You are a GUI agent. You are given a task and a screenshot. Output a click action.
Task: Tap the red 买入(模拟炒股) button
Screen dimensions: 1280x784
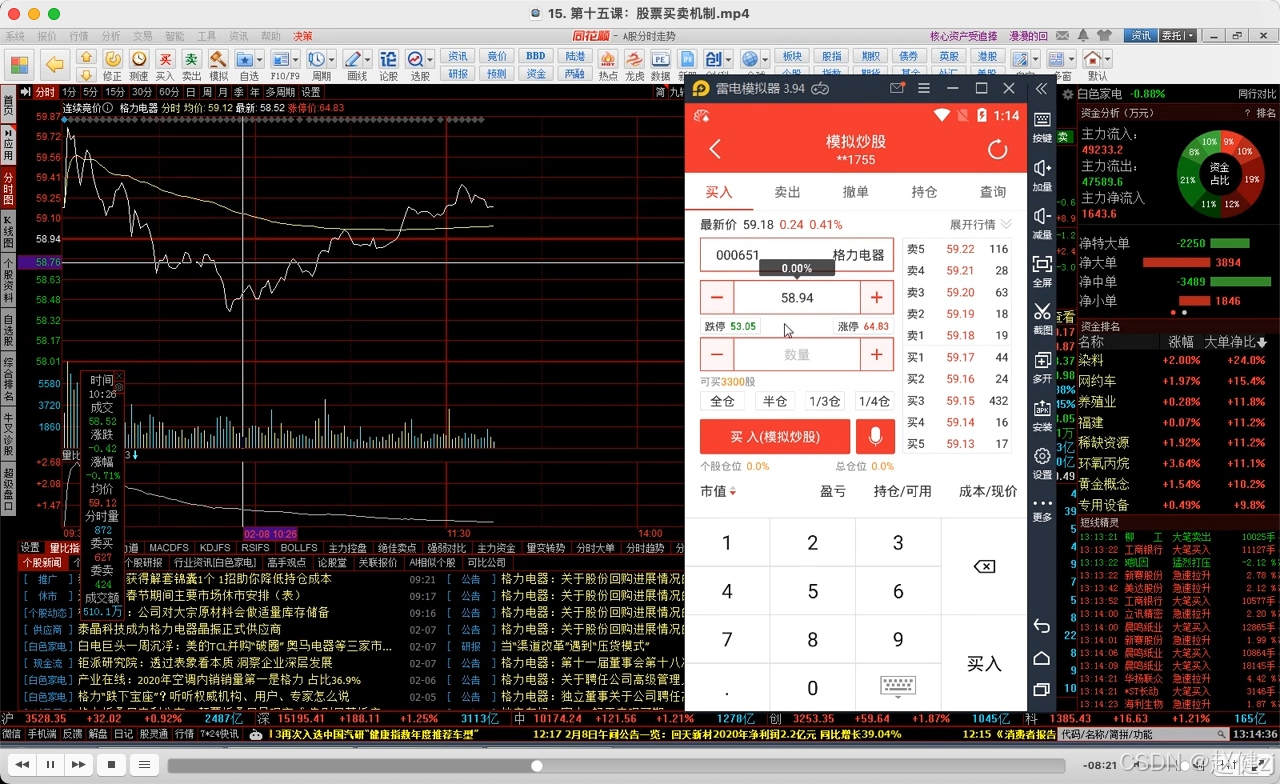click(x=775, y=437)
